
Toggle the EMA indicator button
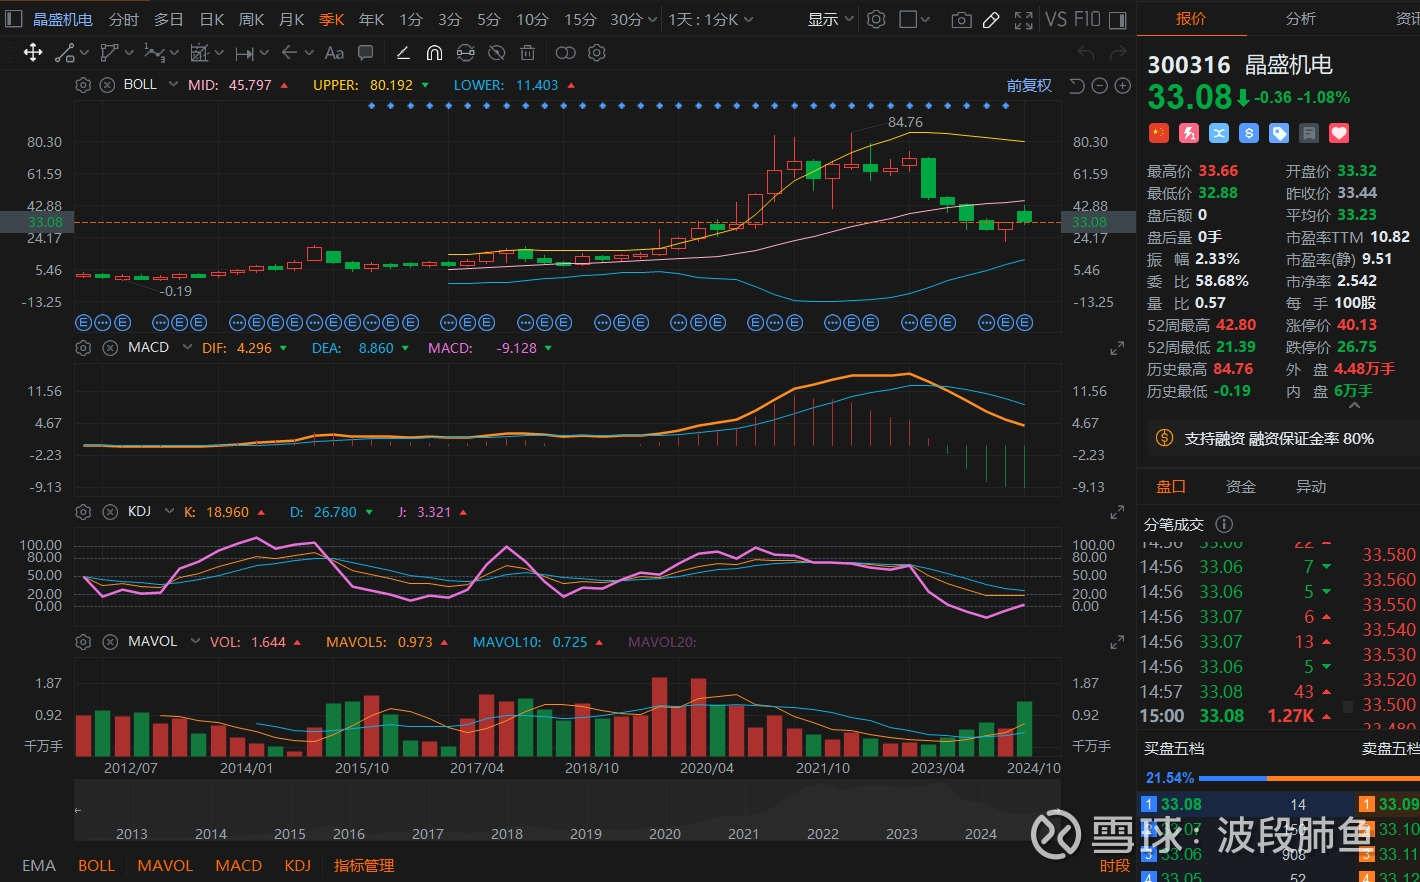[x=39, y=866]
